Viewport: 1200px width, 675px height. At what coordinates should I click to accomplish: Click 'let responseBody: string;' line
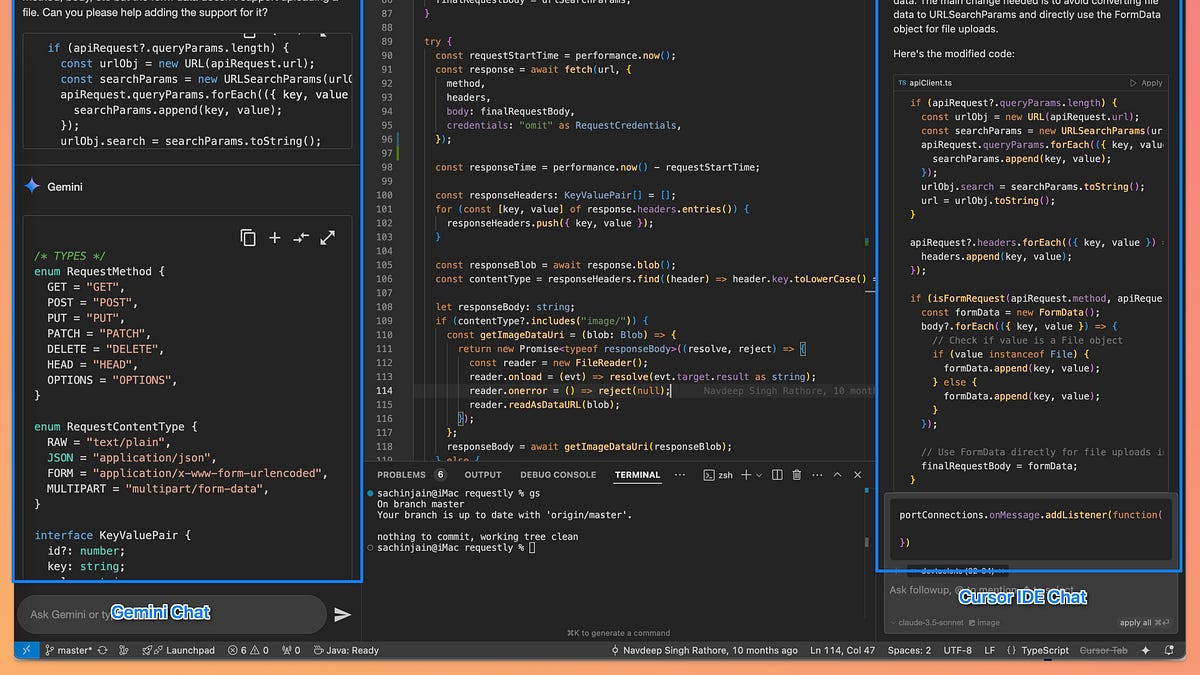pos(505,306)
